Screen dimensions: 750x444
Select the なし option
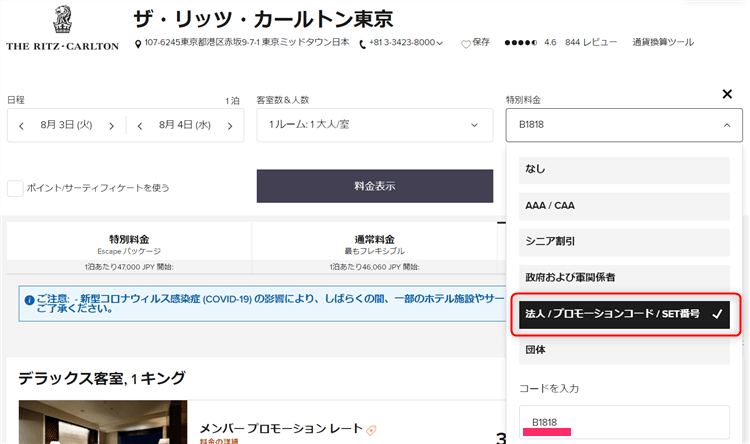(x=625, y=169)
